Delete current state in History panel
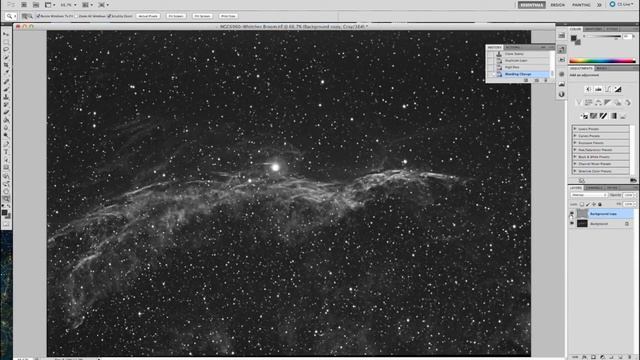The height and width of the screenshot is (360, 640). pos(546,80)
